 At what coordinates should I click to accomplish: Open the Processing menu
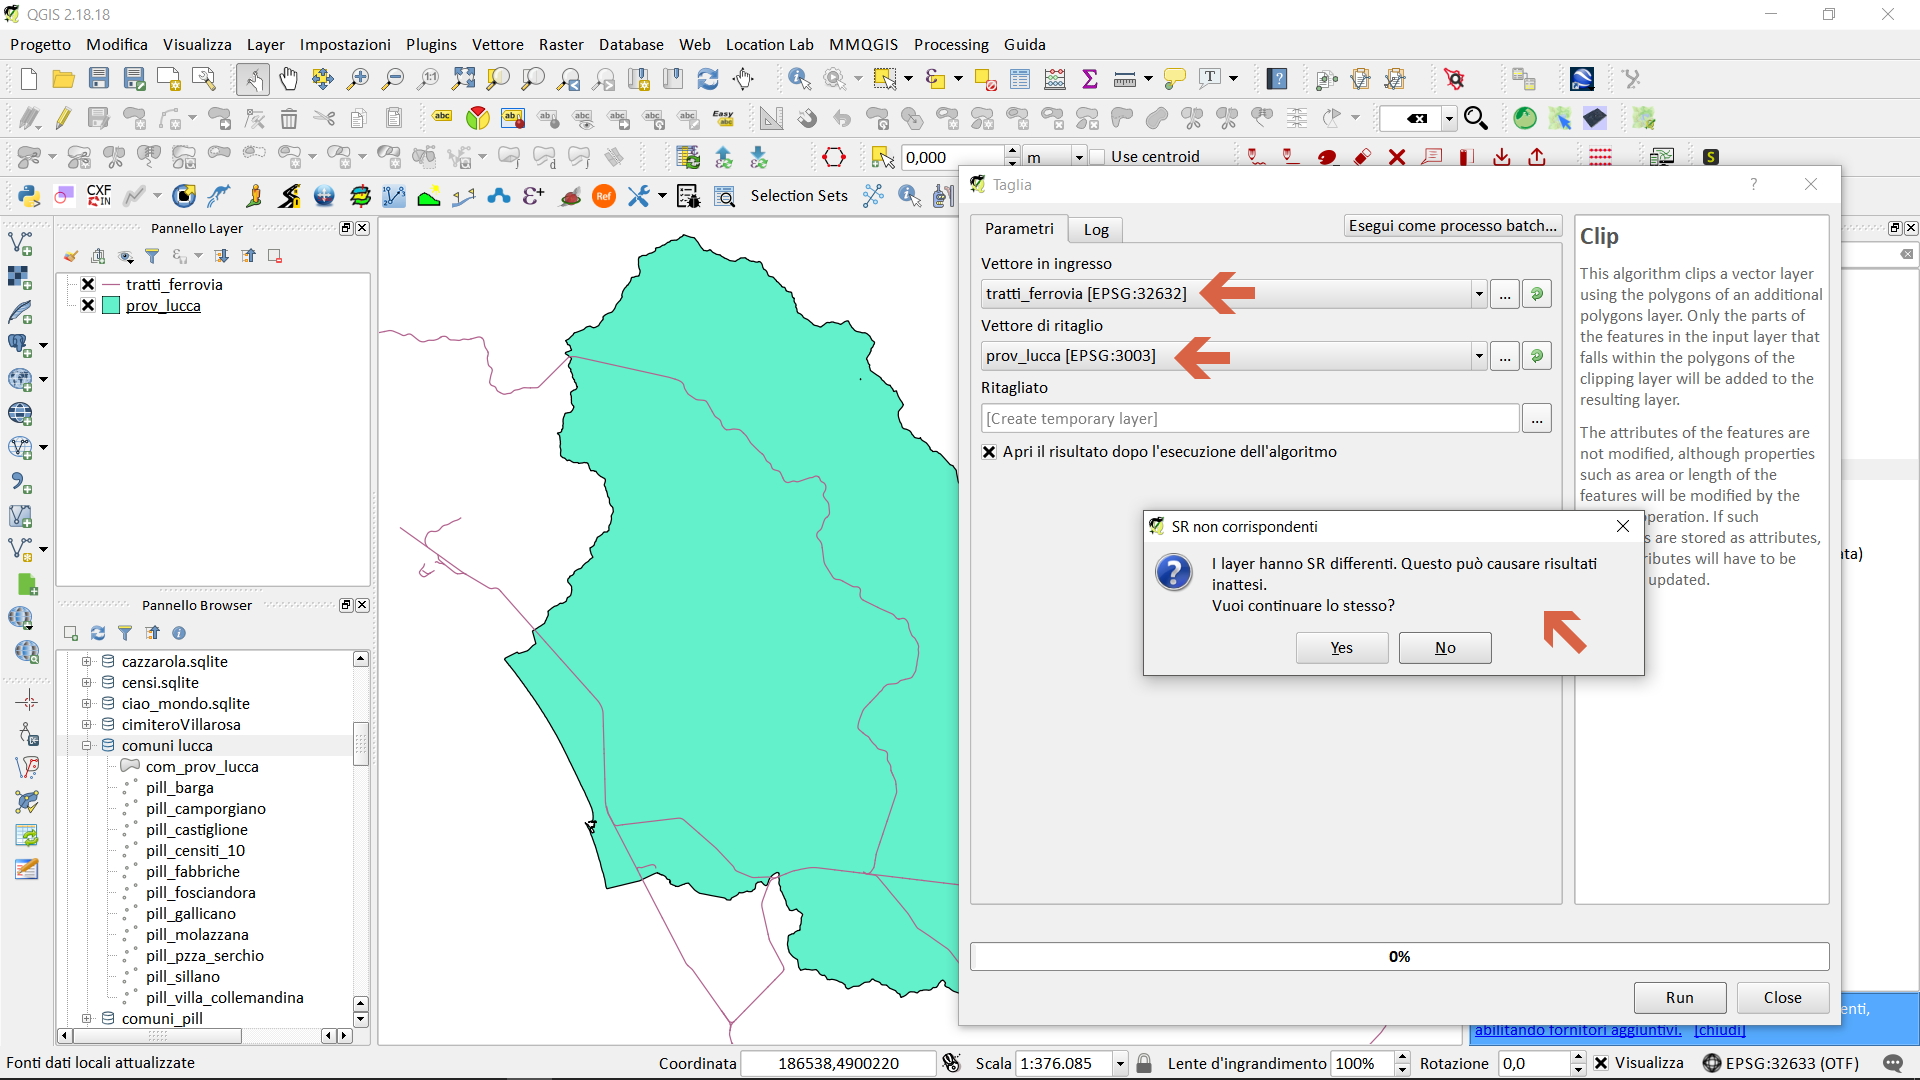[950, 44]
